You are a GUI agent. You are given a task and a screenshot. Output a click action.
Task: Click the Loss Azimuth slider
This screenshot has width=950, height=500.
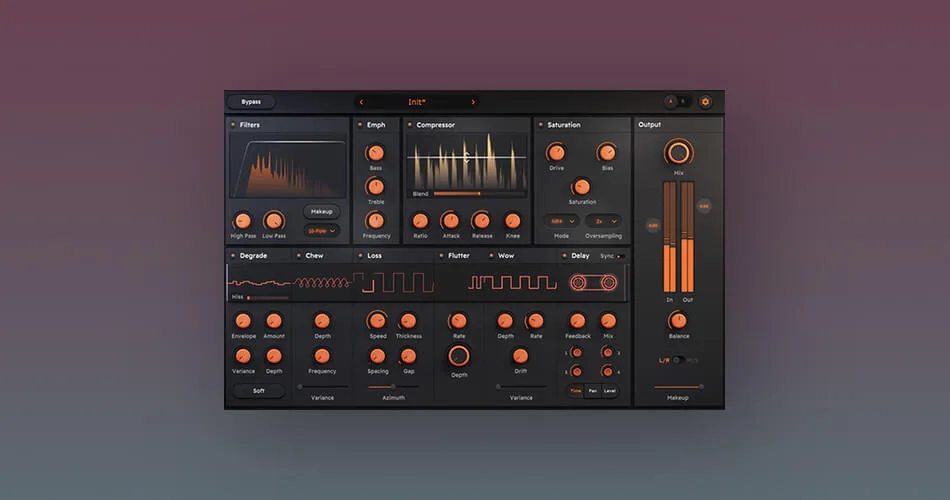click(393, 387)
